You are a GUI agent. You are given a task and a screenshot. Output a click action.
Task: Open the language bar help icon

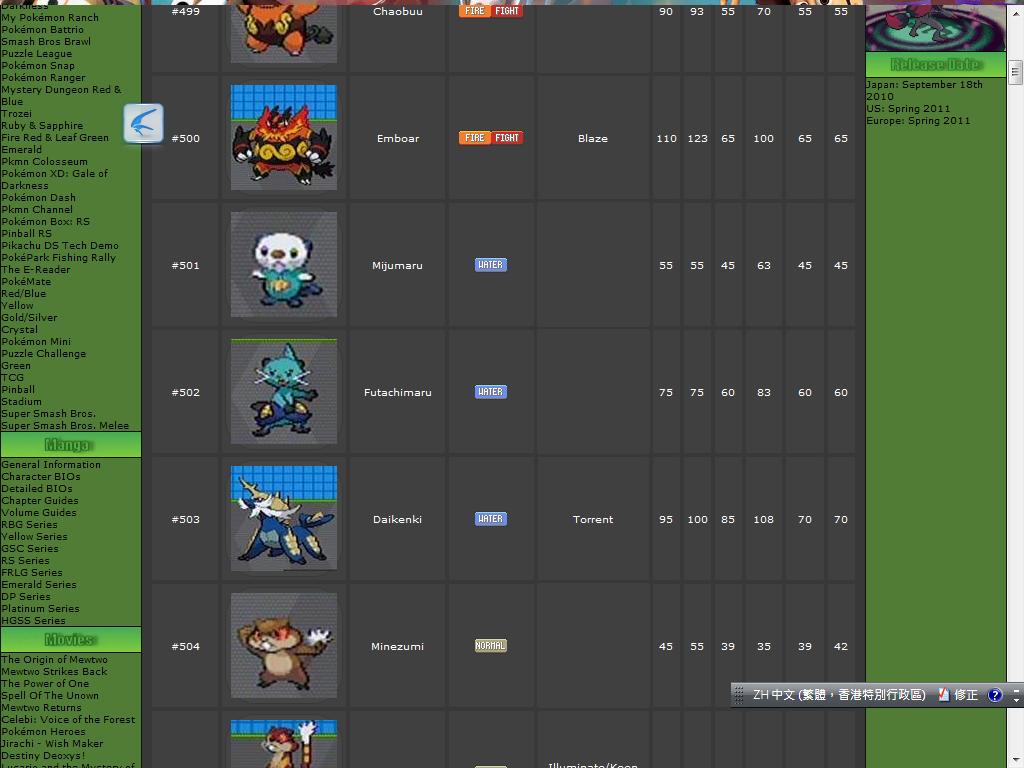click(x=995, y=695)
